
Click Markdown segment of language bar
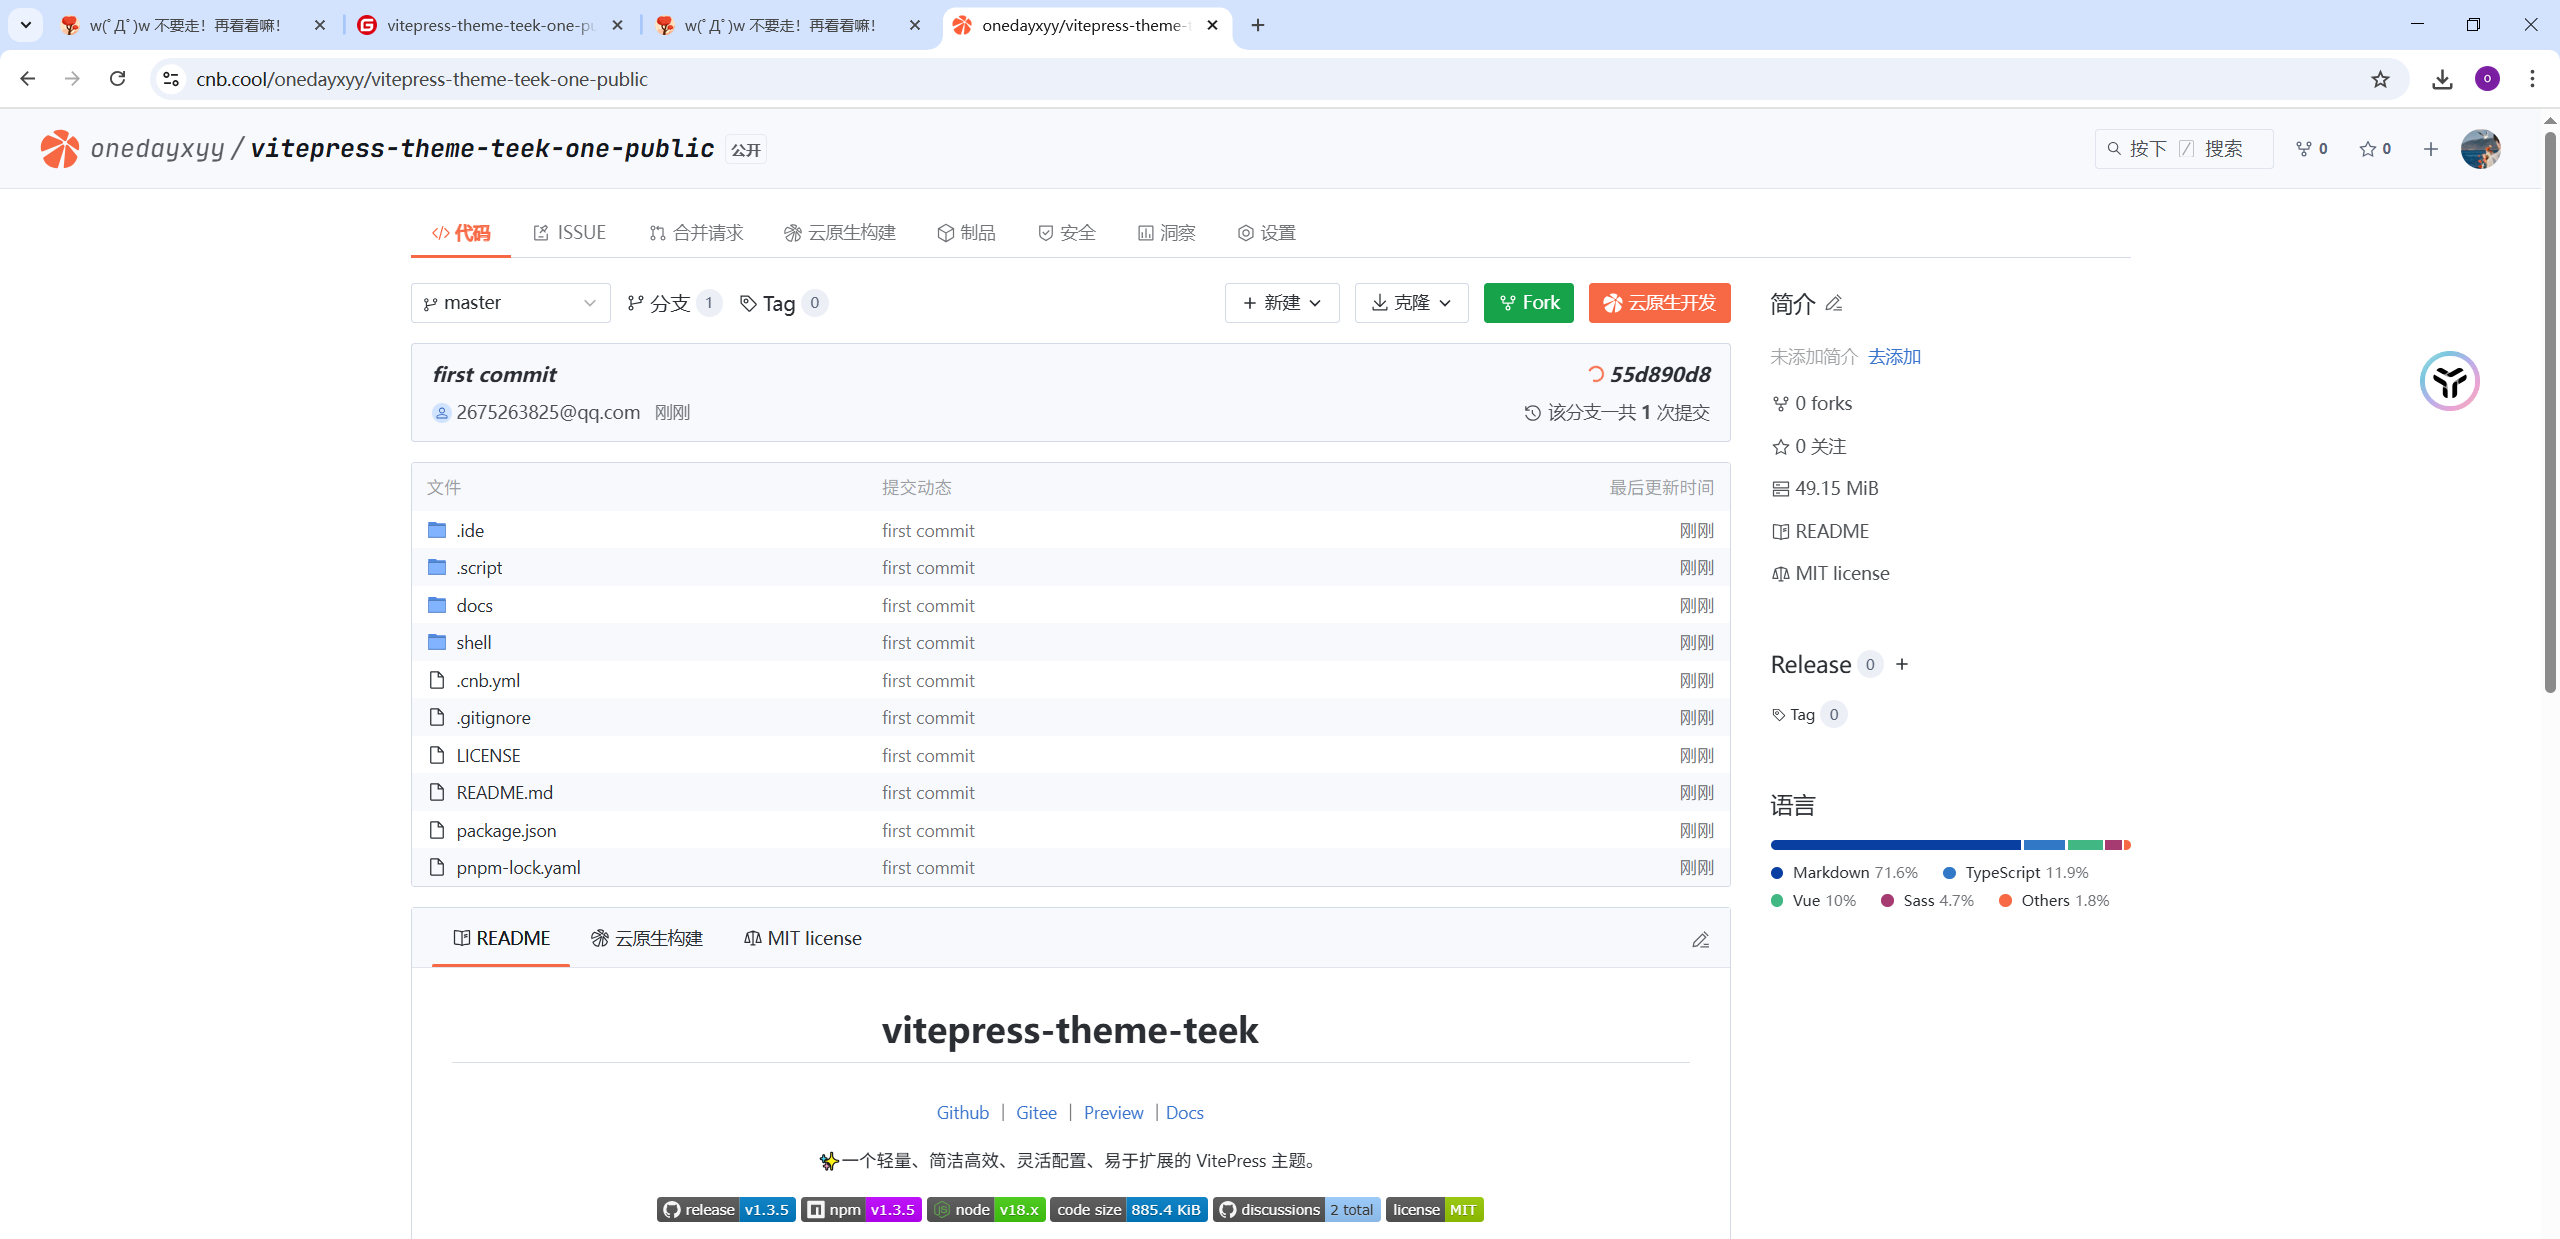1895,845
